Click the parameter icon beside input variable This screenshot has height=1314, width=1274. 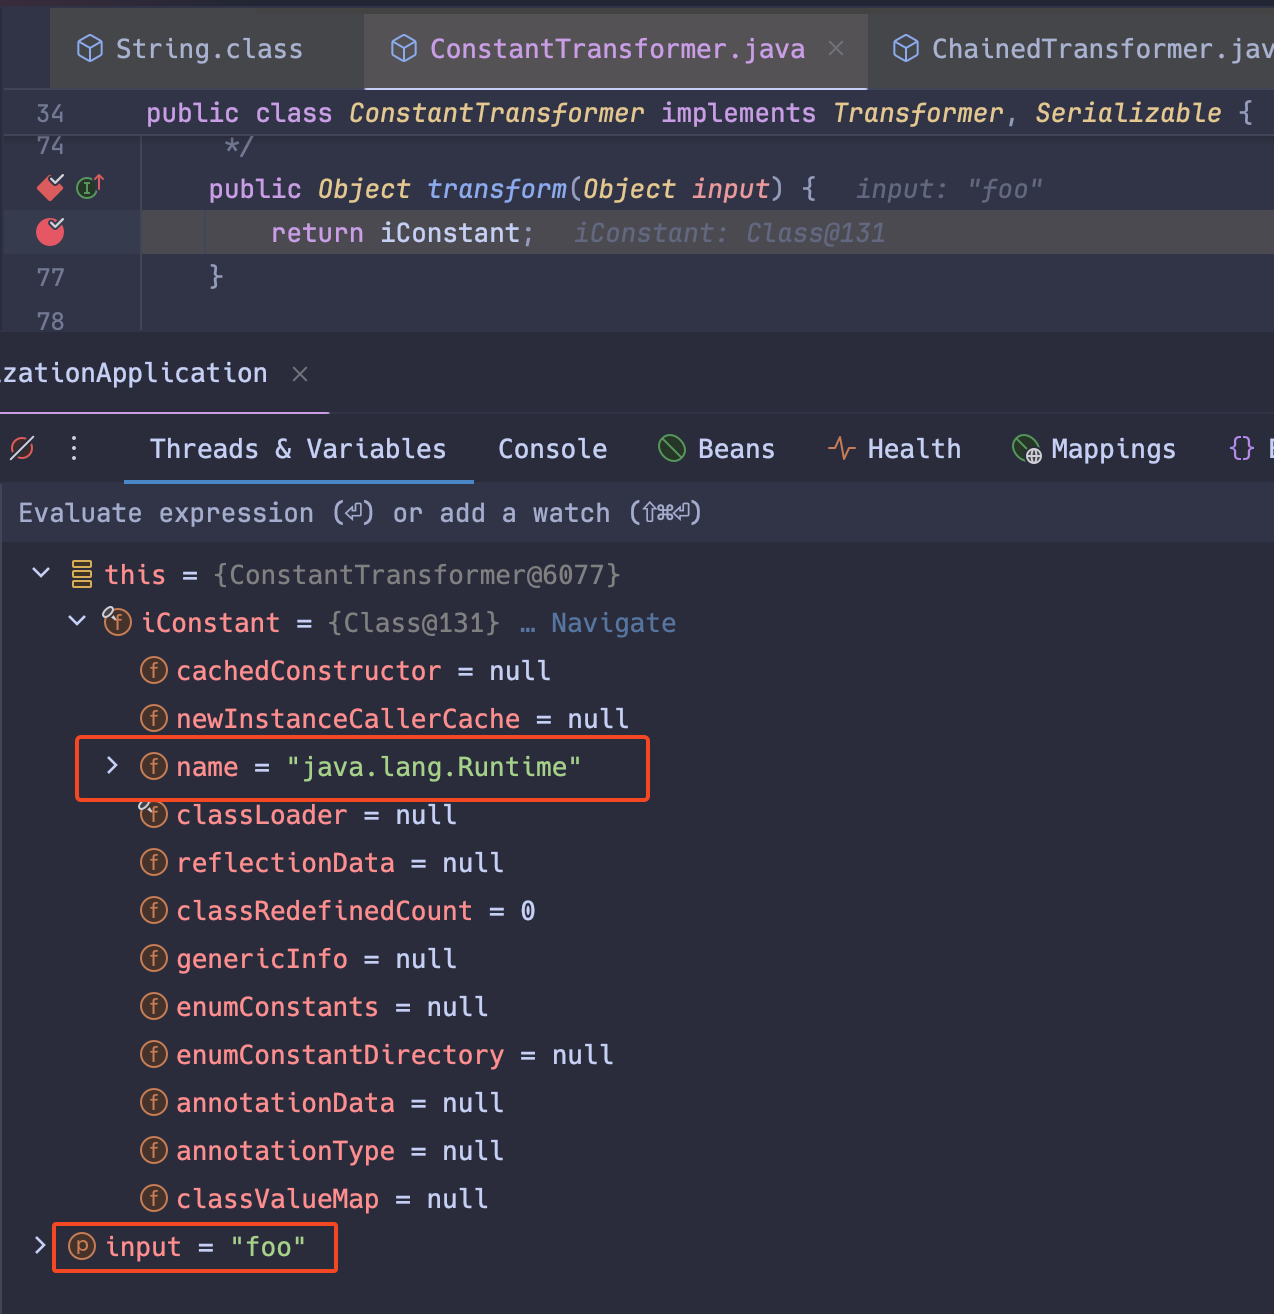pos(79,1247)
